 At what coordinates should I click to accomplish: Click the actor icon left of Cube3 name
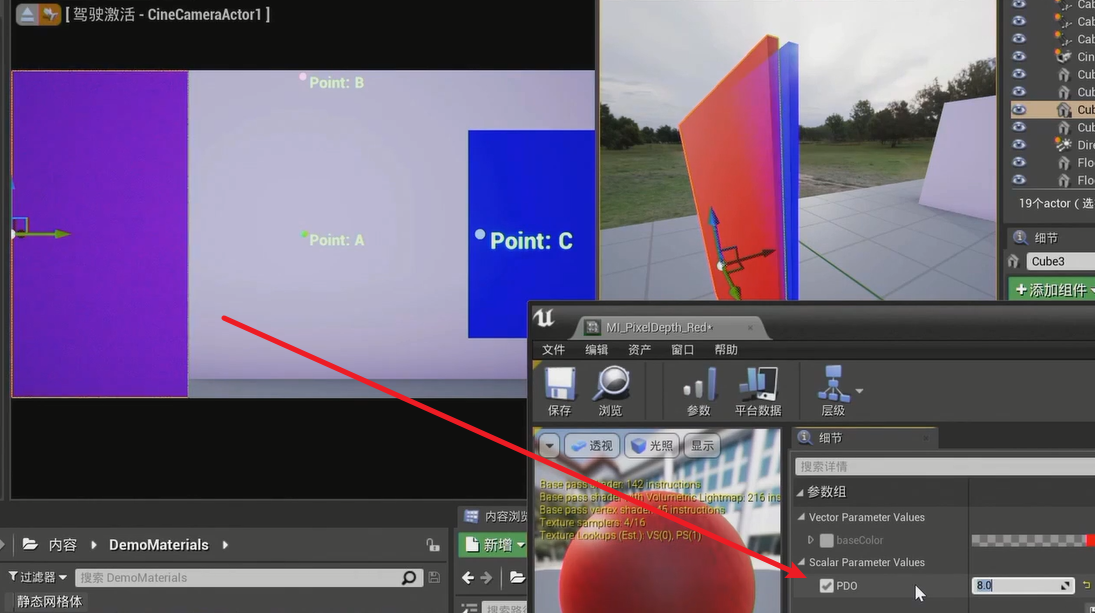pos(1013,261)
